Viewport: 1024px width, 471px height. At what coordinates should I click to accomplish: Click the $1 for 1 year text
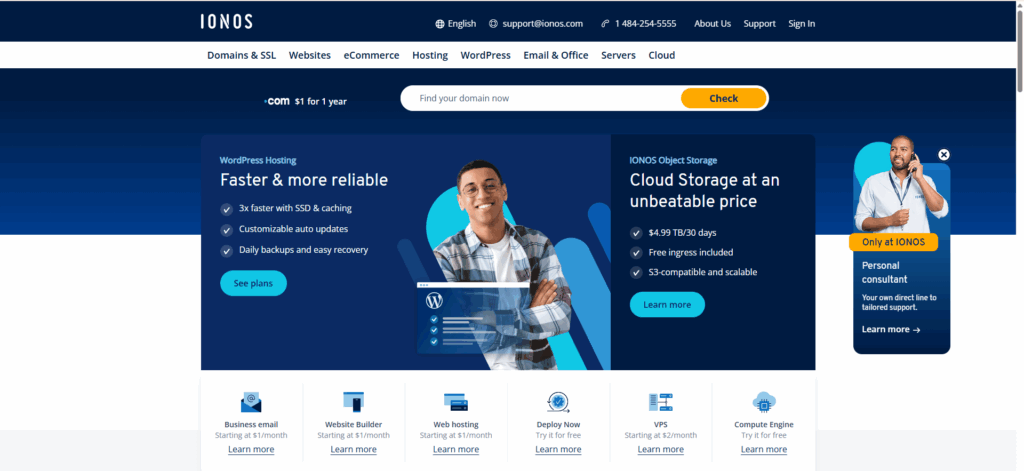click(x=321, y=102)
